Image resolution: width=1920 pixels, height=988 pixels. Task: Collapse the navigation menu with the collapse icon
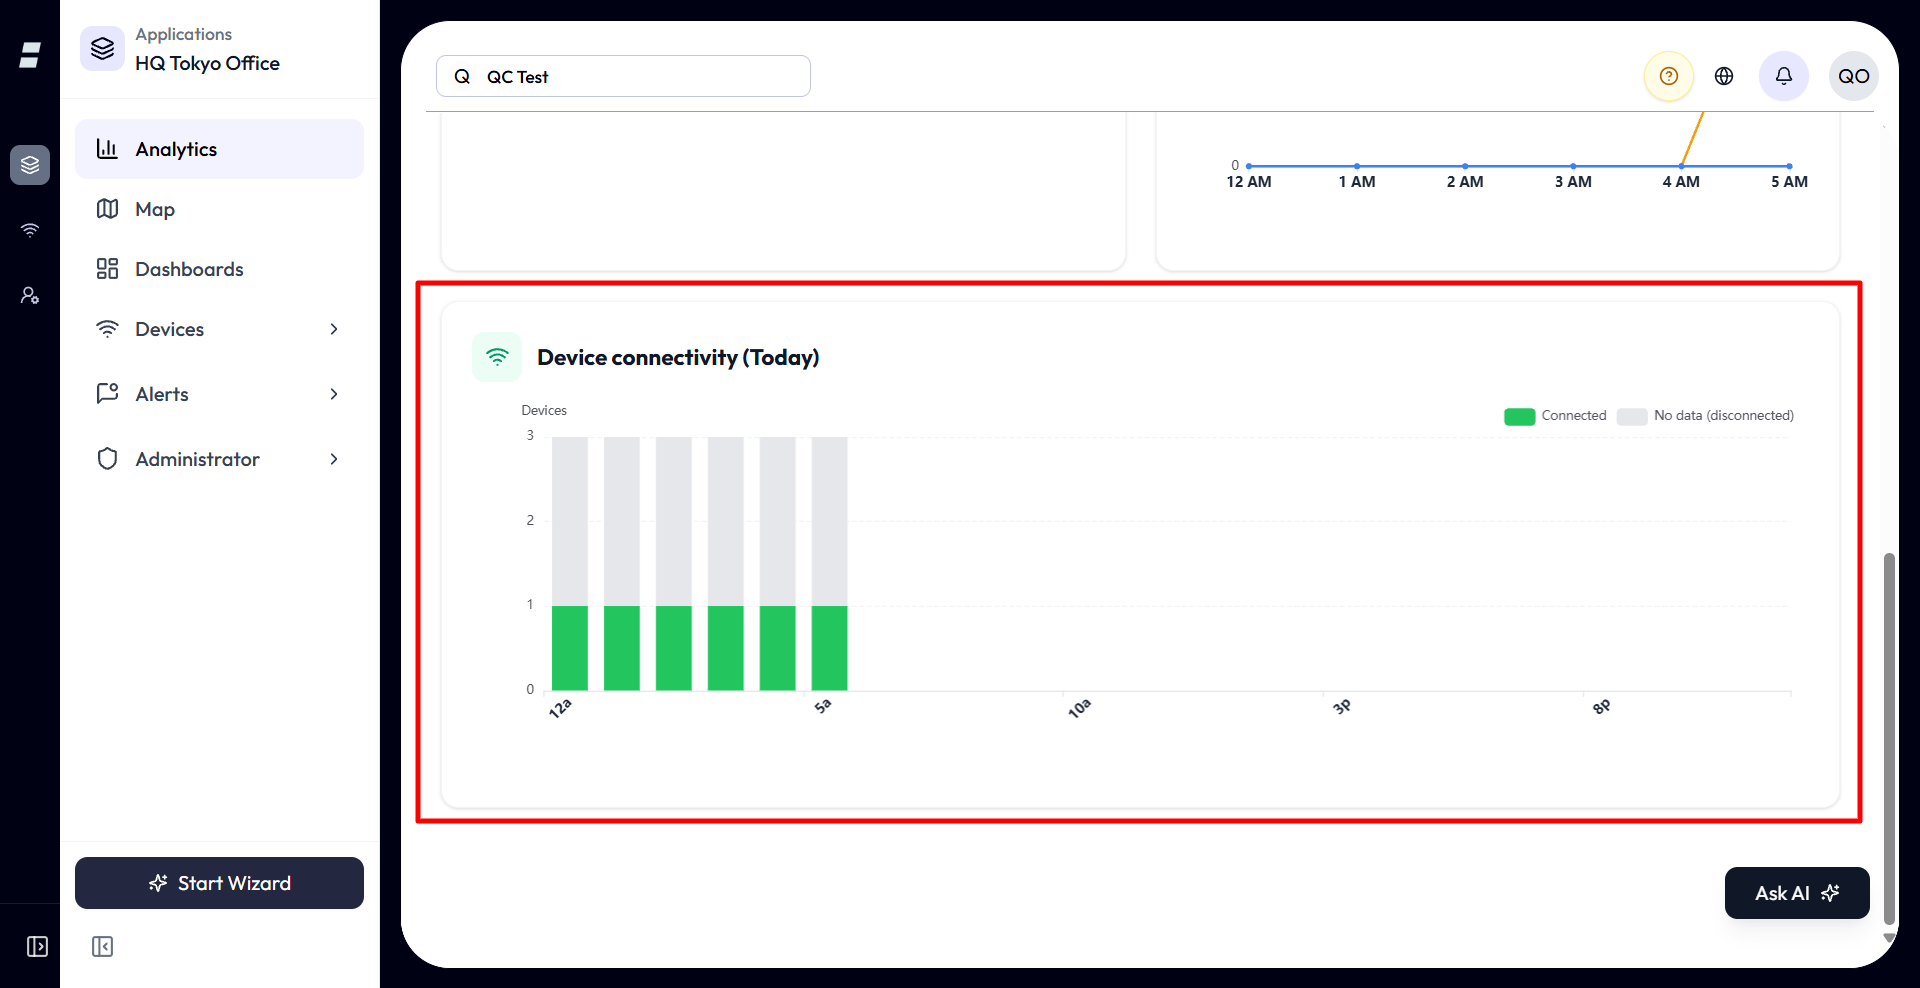(x=102, y=946)
